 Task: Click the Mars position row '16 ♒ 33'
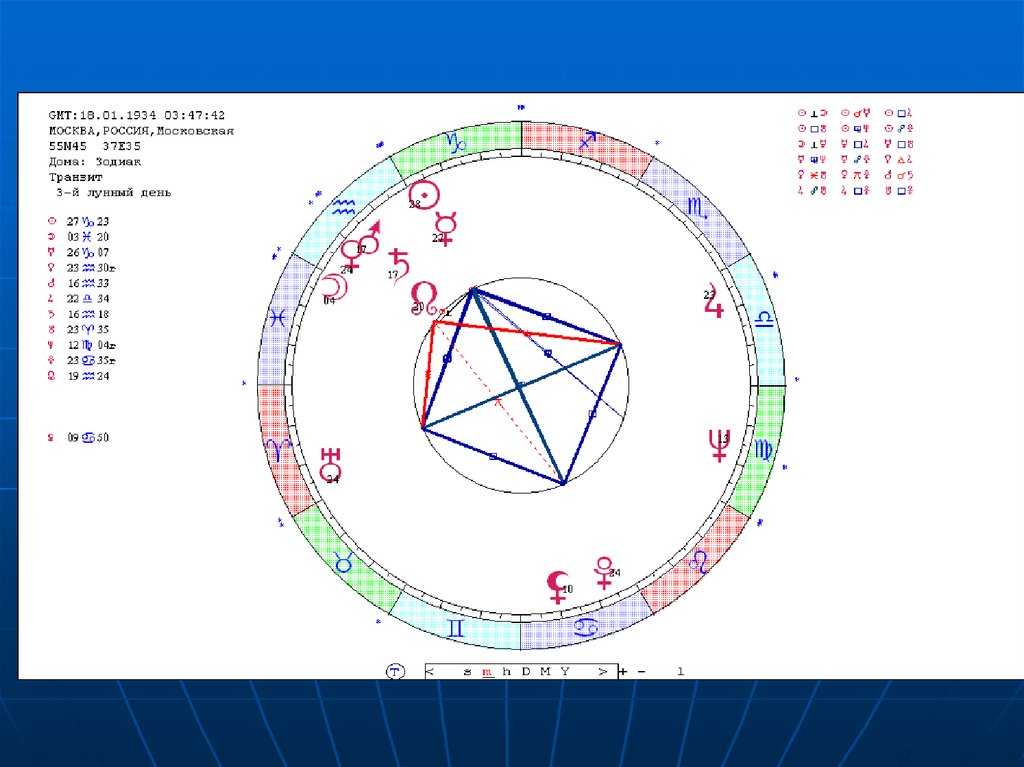(x=79, y=284)
